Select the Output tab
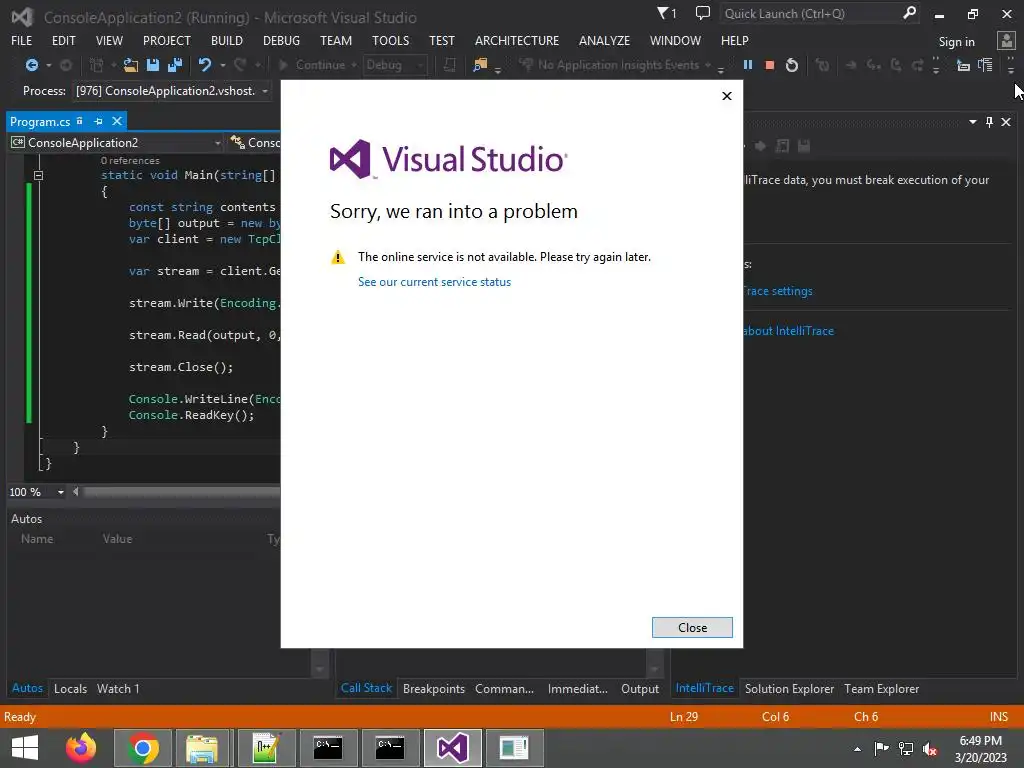 [640, 688]
